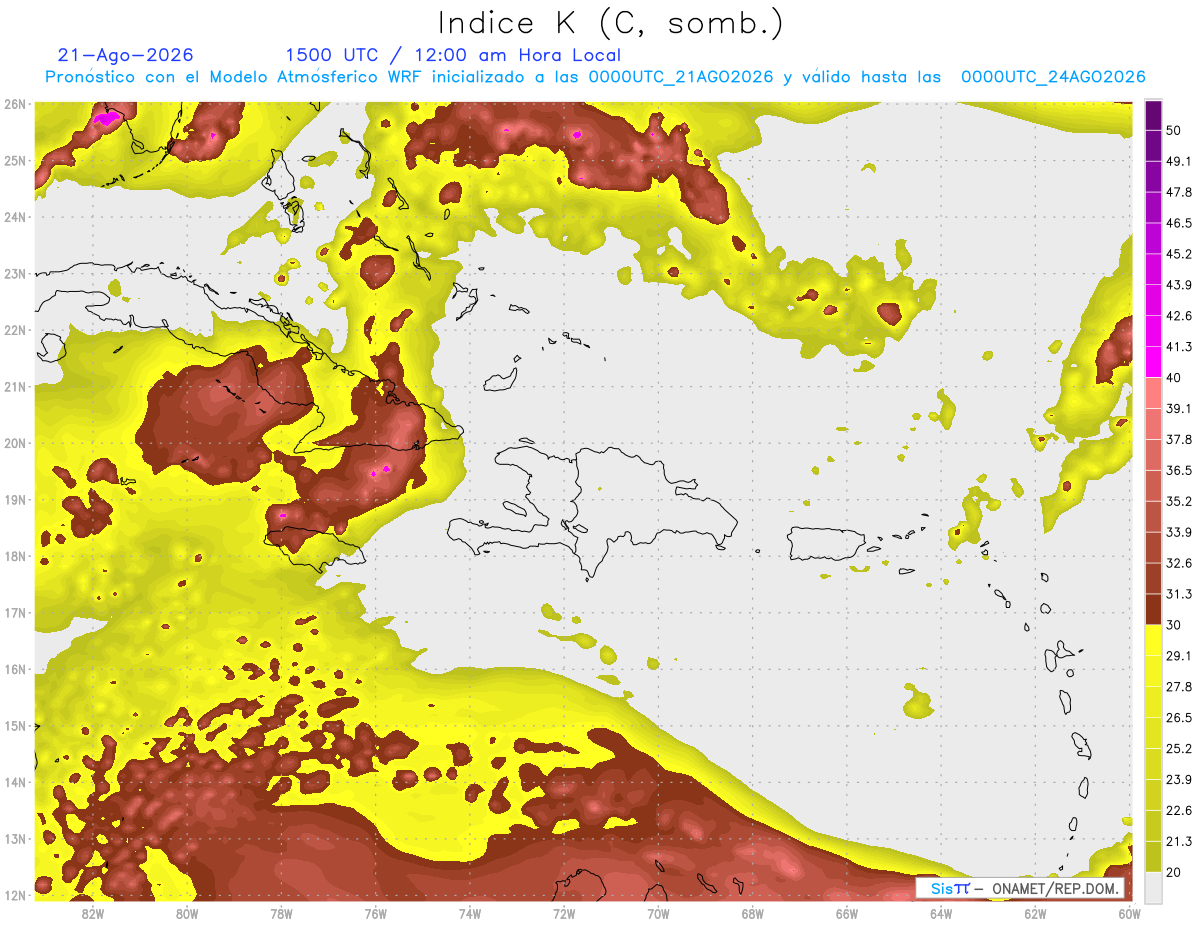Click the '14N' latitude label
The height and width of the screenshot is (927, 1200).
pos(14,782)
